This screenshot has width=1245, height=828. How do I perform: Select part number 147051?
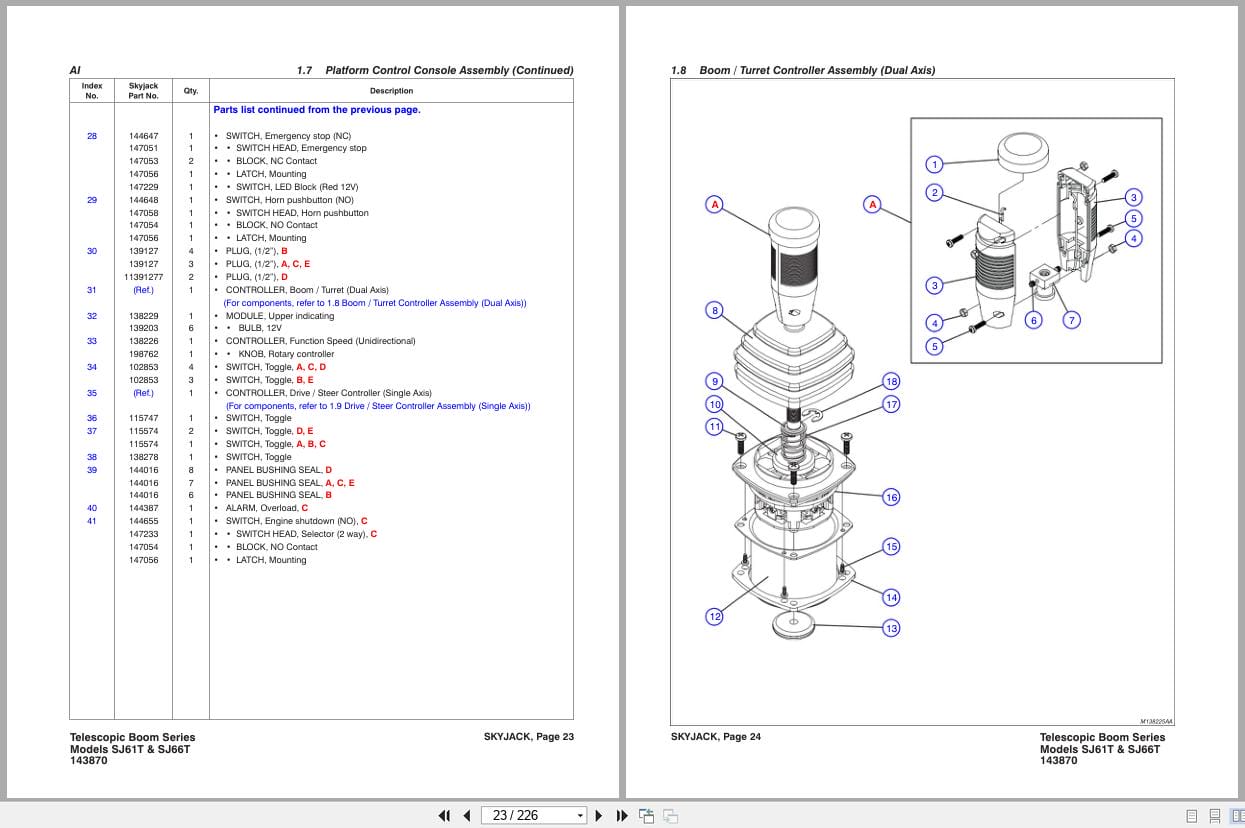tap(143, 148)
